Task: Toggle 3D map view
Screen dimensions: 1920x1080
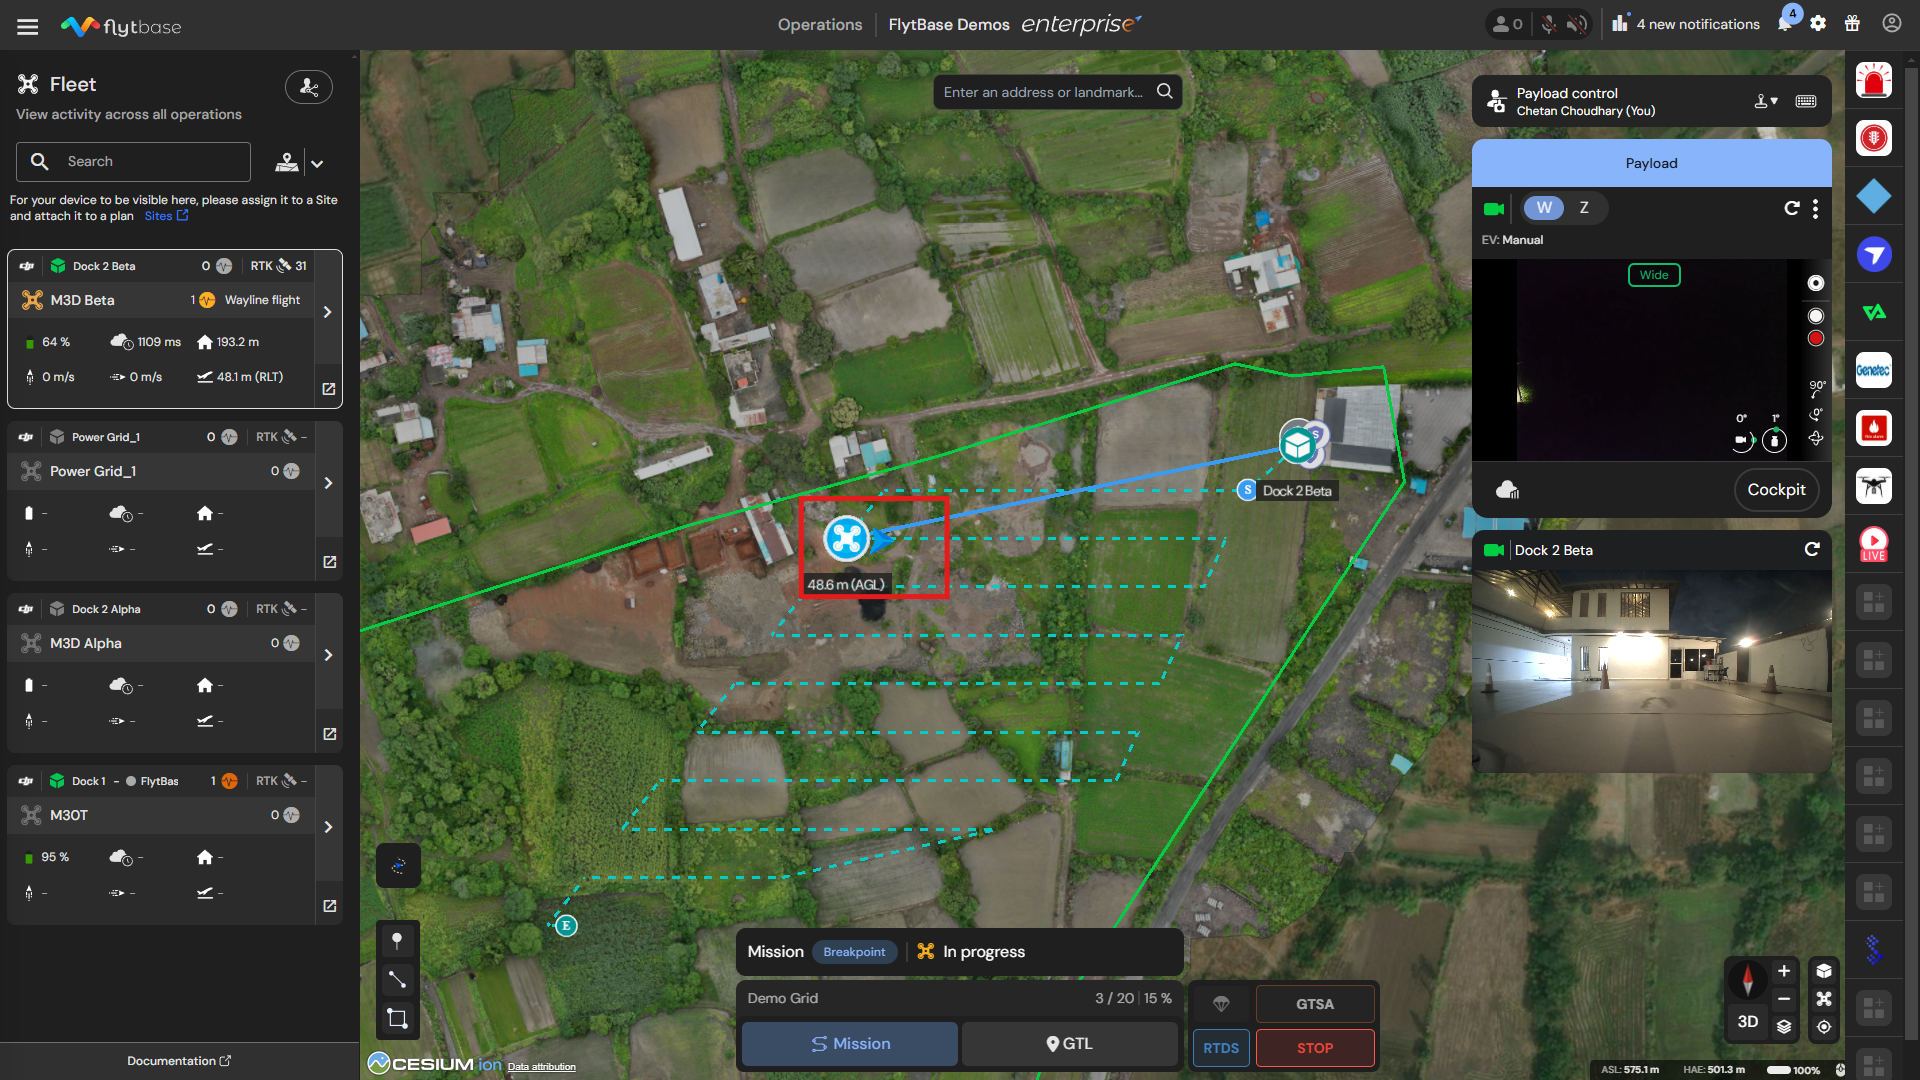Action: coord(1748,1022)
